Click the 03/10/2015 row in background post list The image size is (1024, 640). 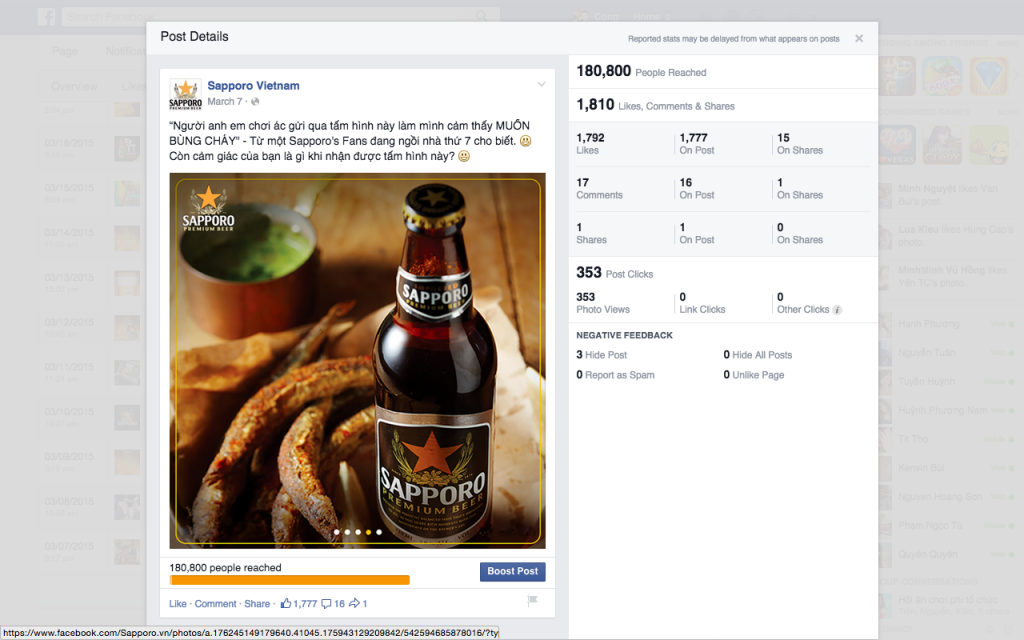point(91,417)
